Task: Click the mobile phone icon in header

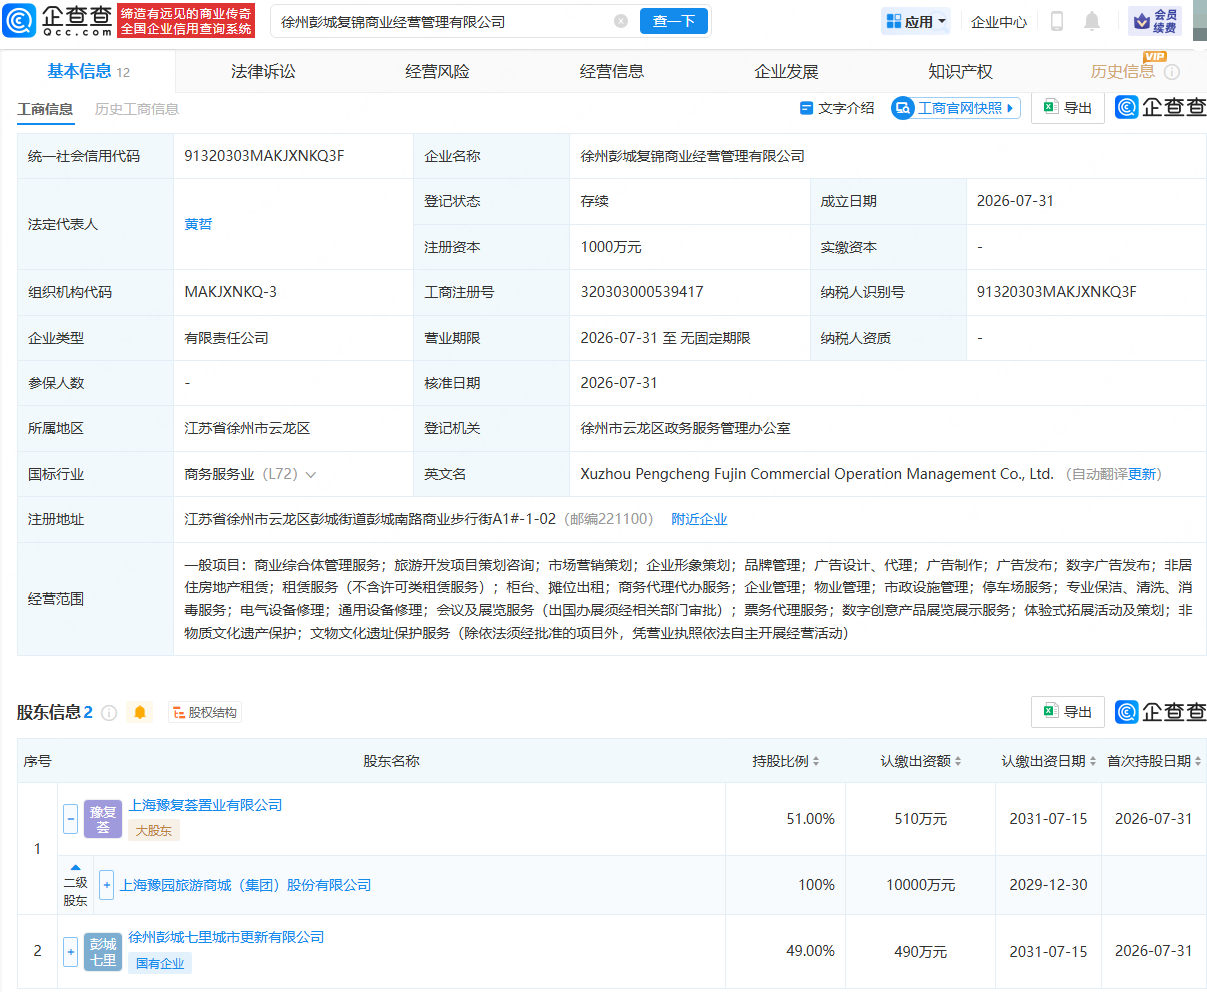Action: (x=1057, y=21)
